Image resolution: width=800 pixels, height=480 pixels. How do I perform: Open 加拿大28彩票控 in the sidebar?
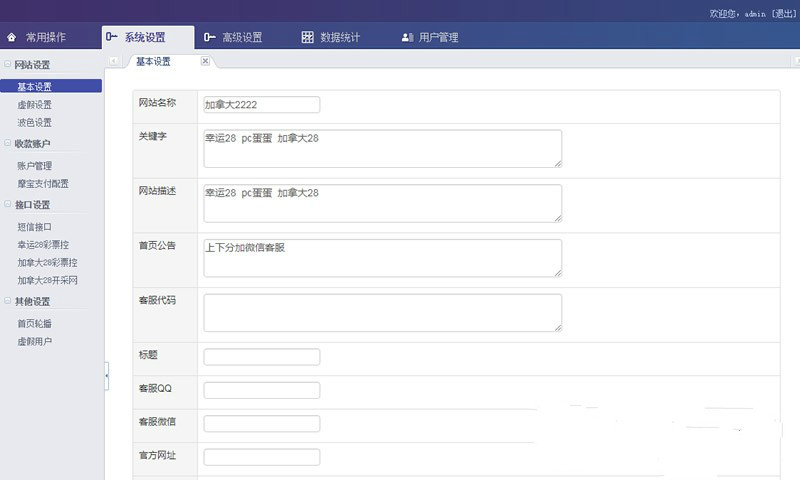coord(47,263)
